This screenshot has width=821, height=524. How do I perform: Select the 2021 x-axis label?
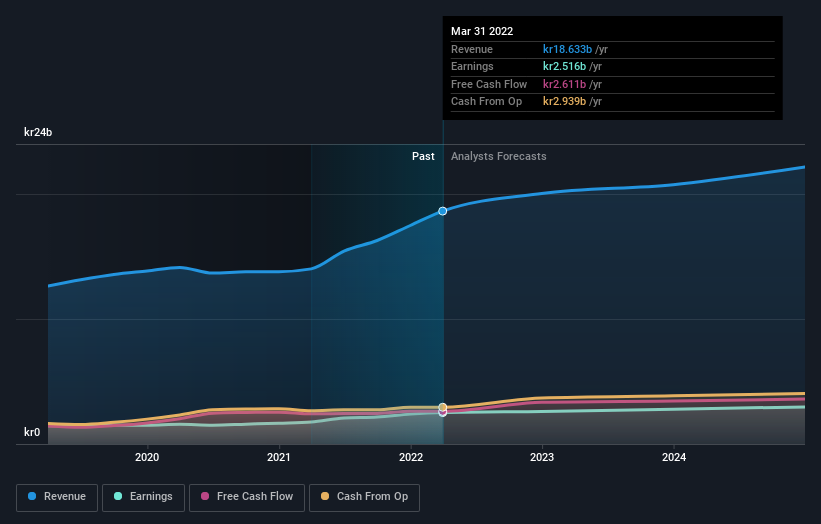pos(279,457)
